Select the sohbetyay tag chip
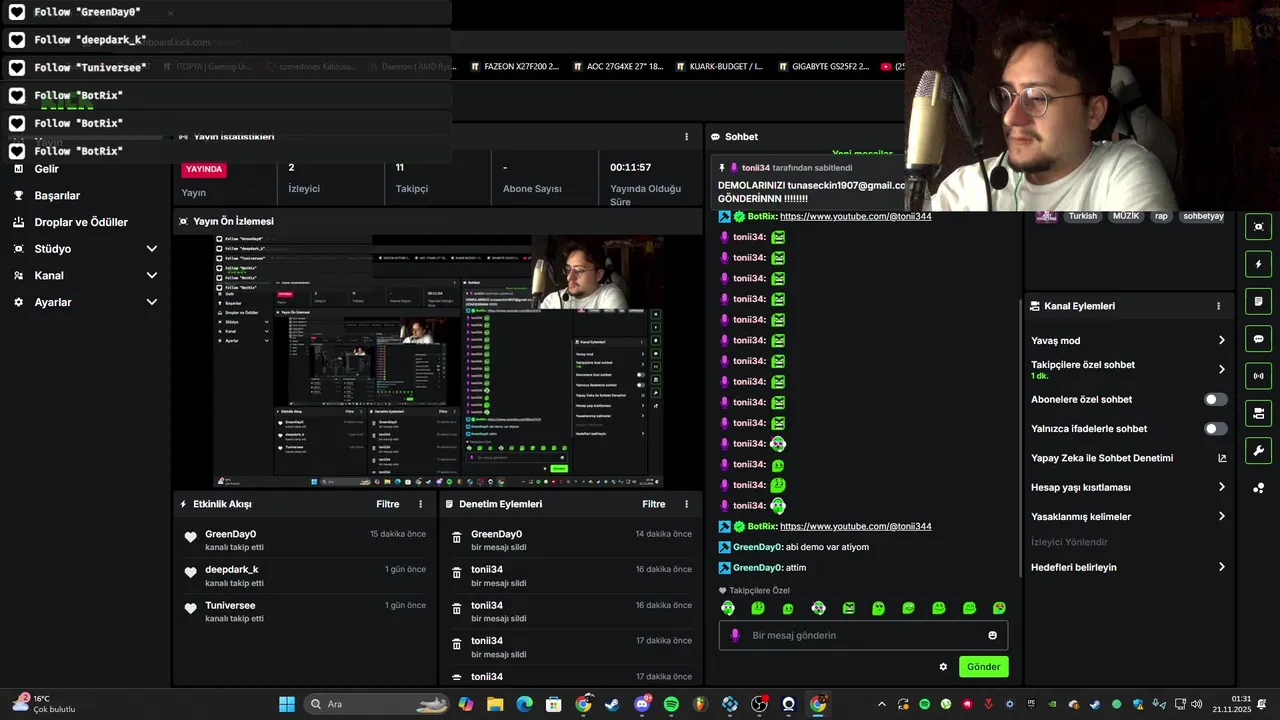The height and width of the screenshot is (720, 1280). click(1203, 216)
